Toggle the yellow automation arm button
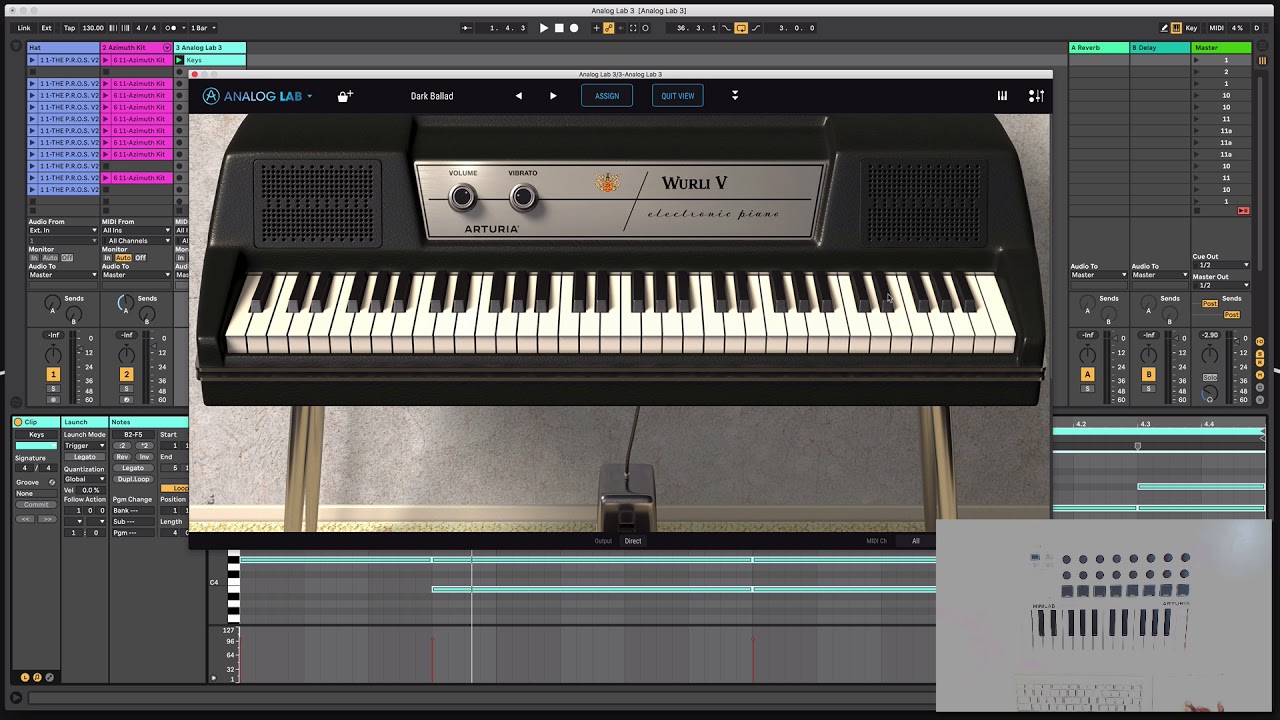Viewport: 1280px width, 720px height. tap(608, 28)
